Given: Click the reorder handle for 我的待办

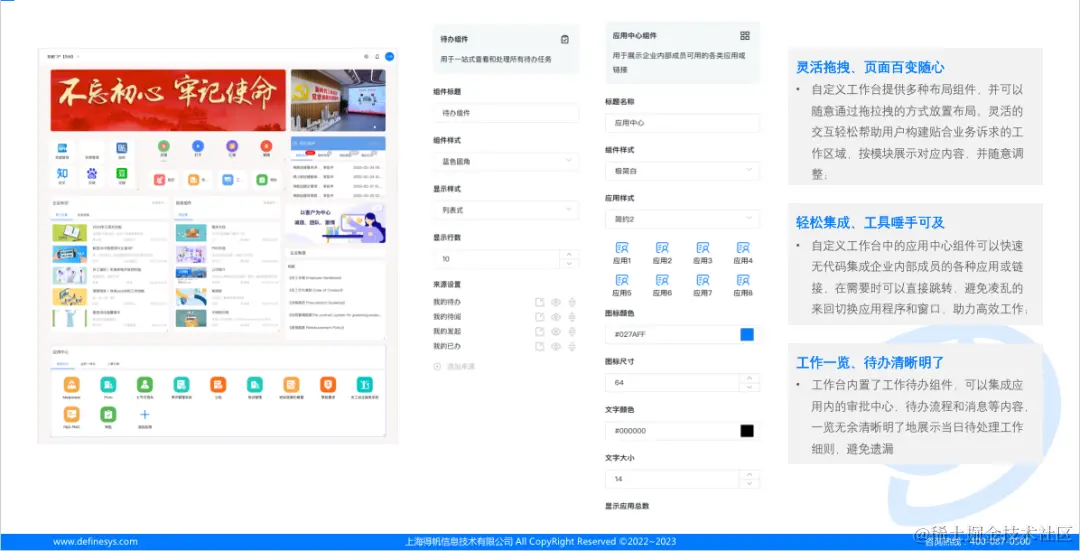Looking at the screenshot, I should (x=572, y=302).
